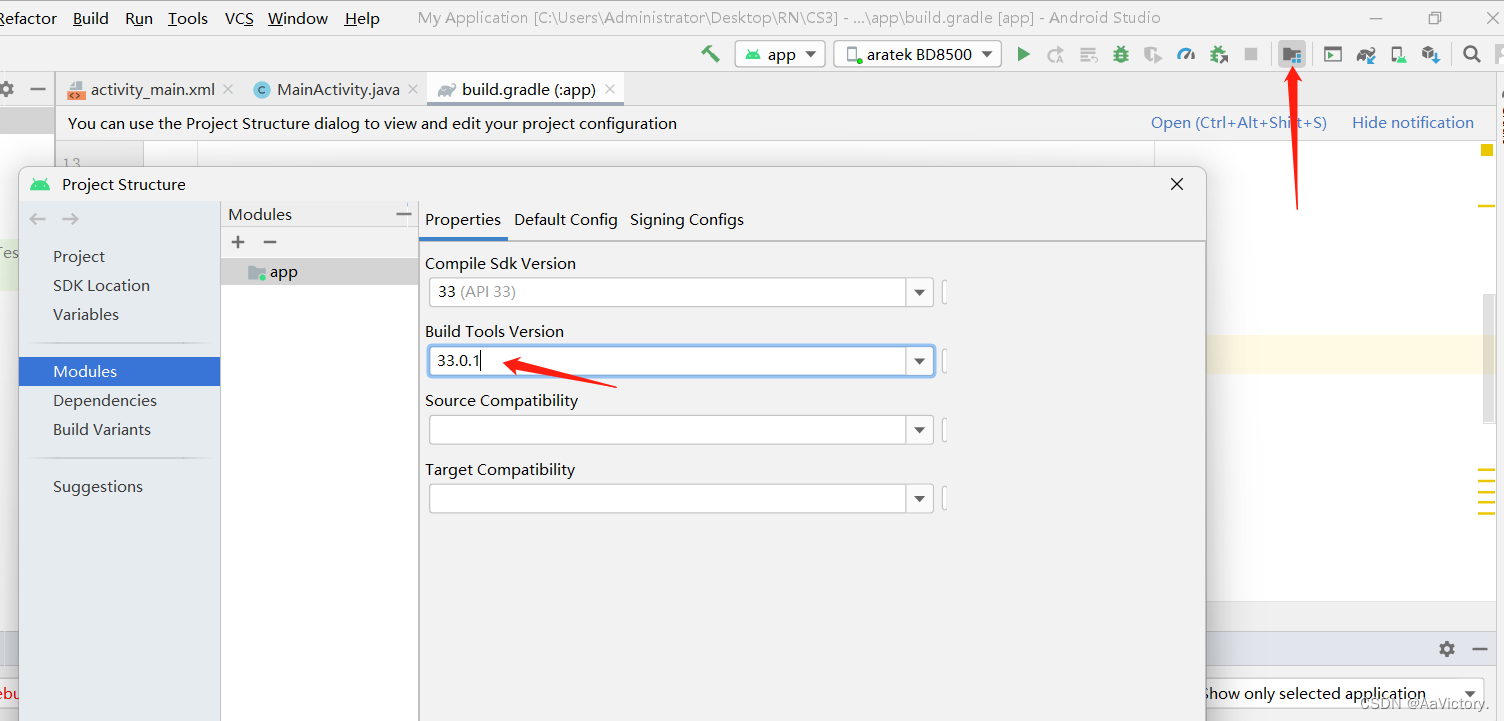Run the app with green play icon

[x=1023, y=54]
